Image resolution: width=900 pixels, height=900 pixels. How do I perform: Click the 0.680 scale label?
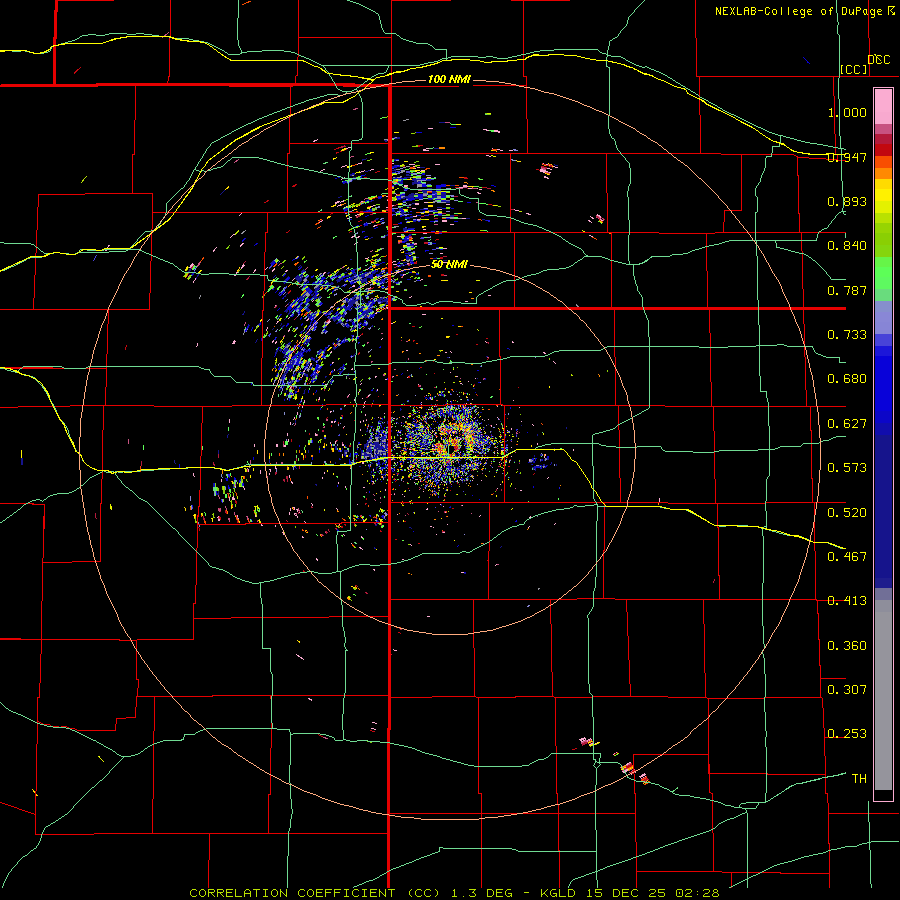click(847, 379)
